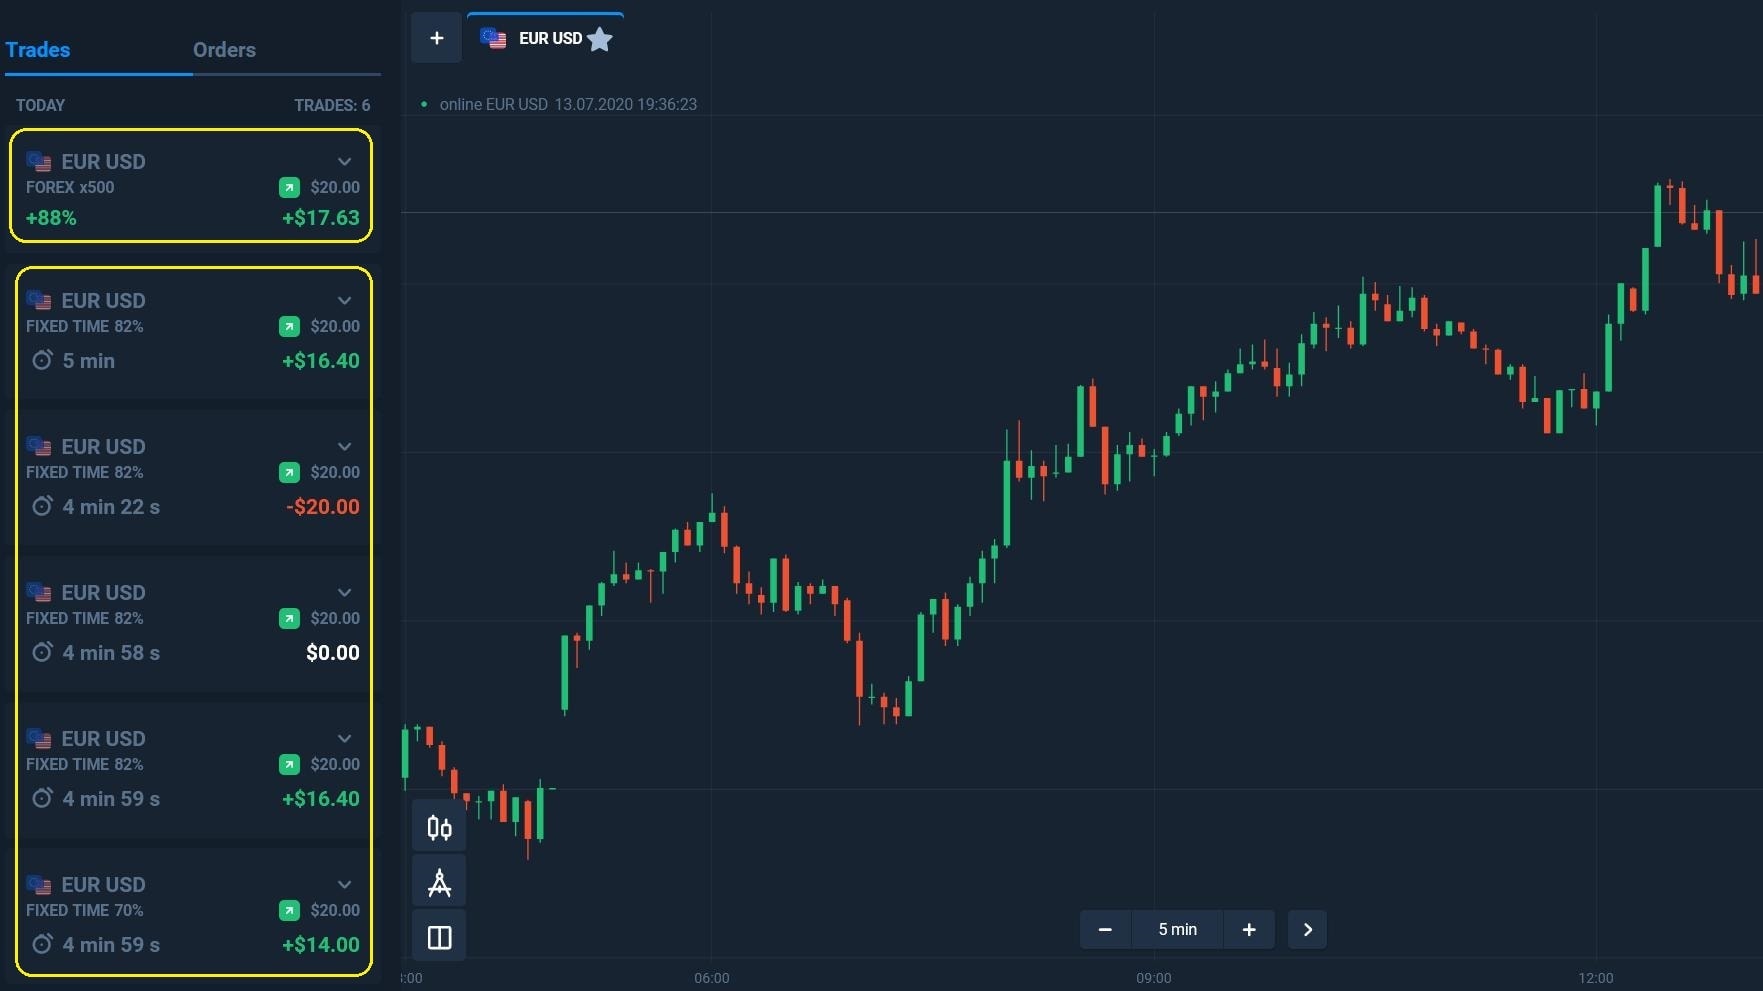Open the split chart layout icon
The width and height of the screenshot is (1763, 991).
click(x=439, y=937)
